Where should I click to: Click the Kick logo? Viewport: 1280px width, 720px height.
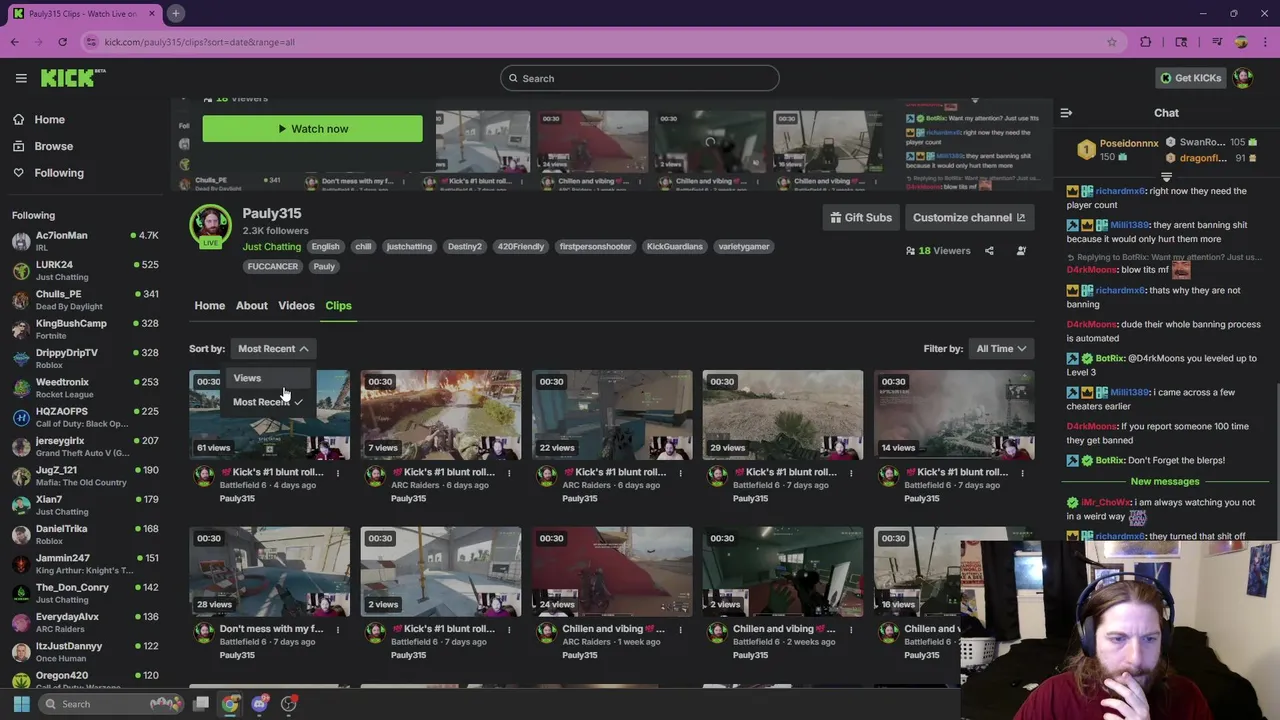coord(73,78)
